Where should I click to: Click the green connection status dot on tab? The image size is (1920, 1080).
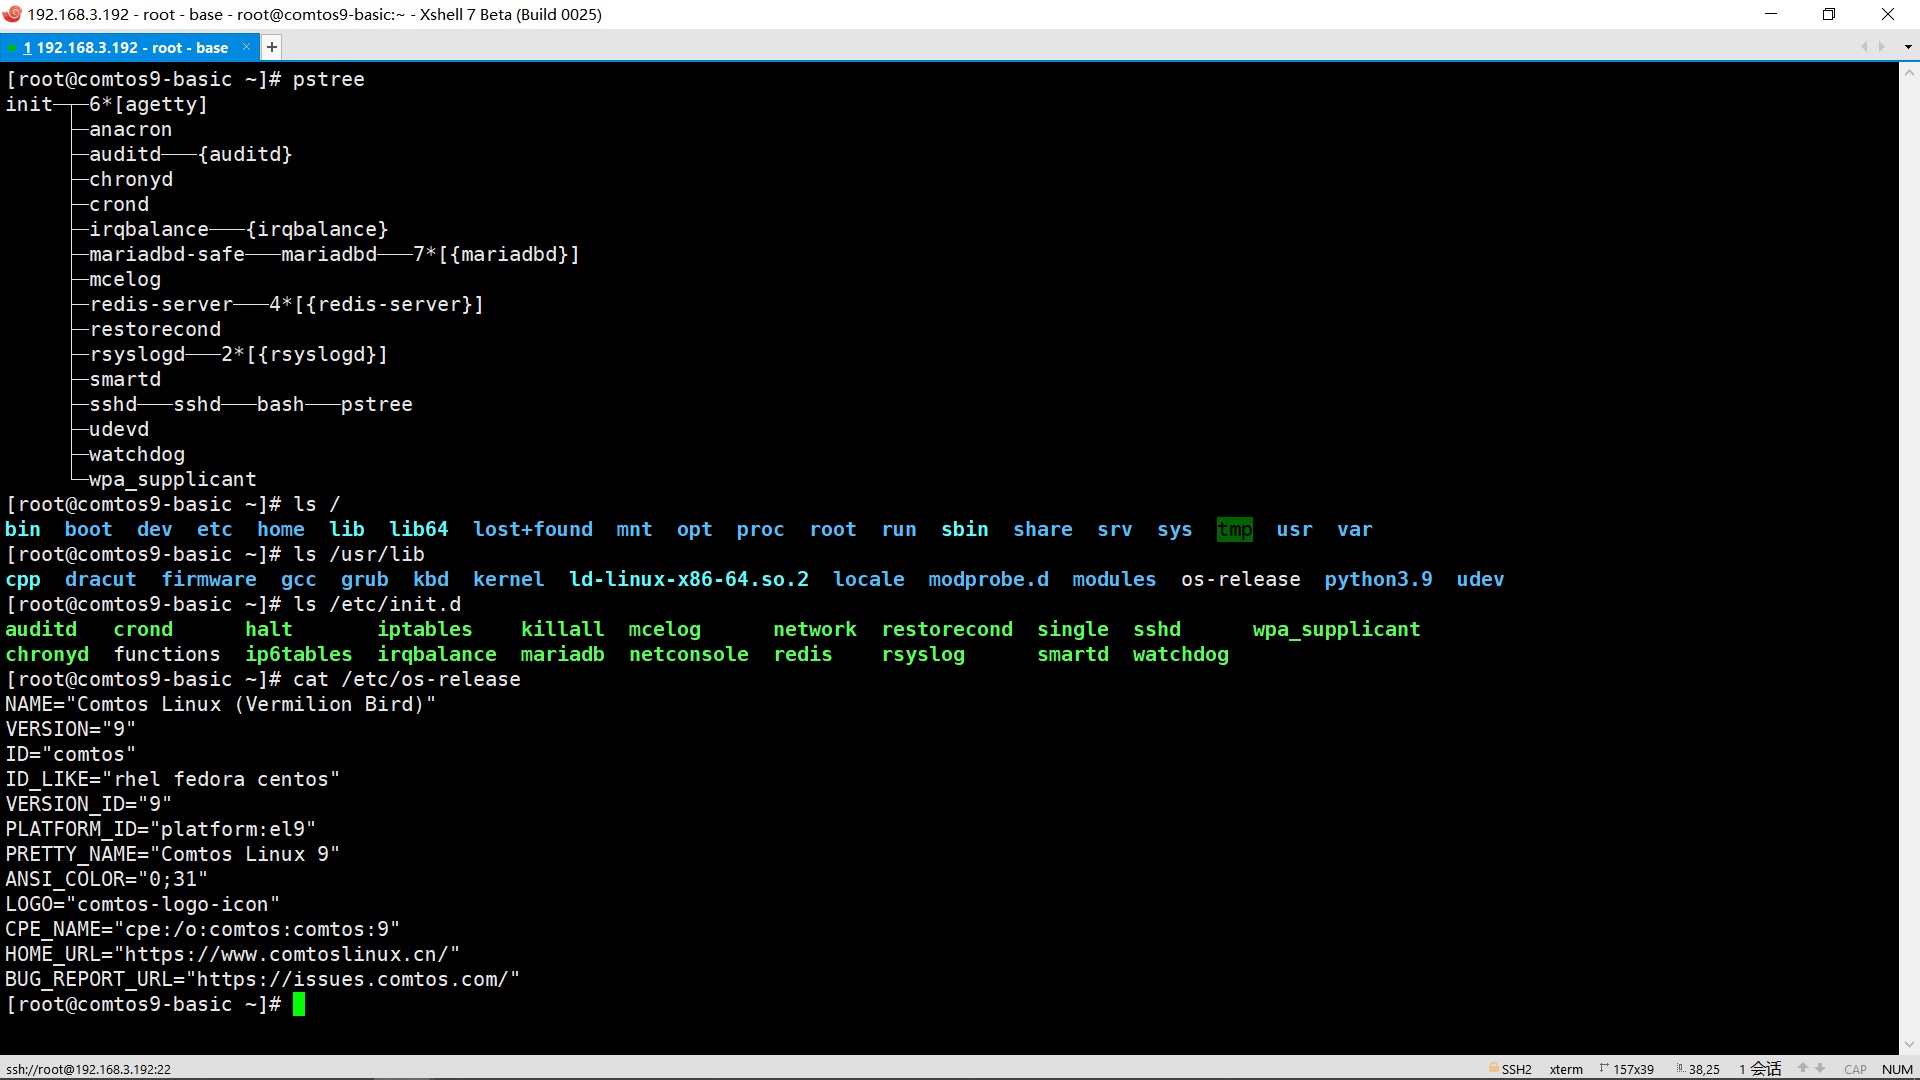[x=12, y=48]
